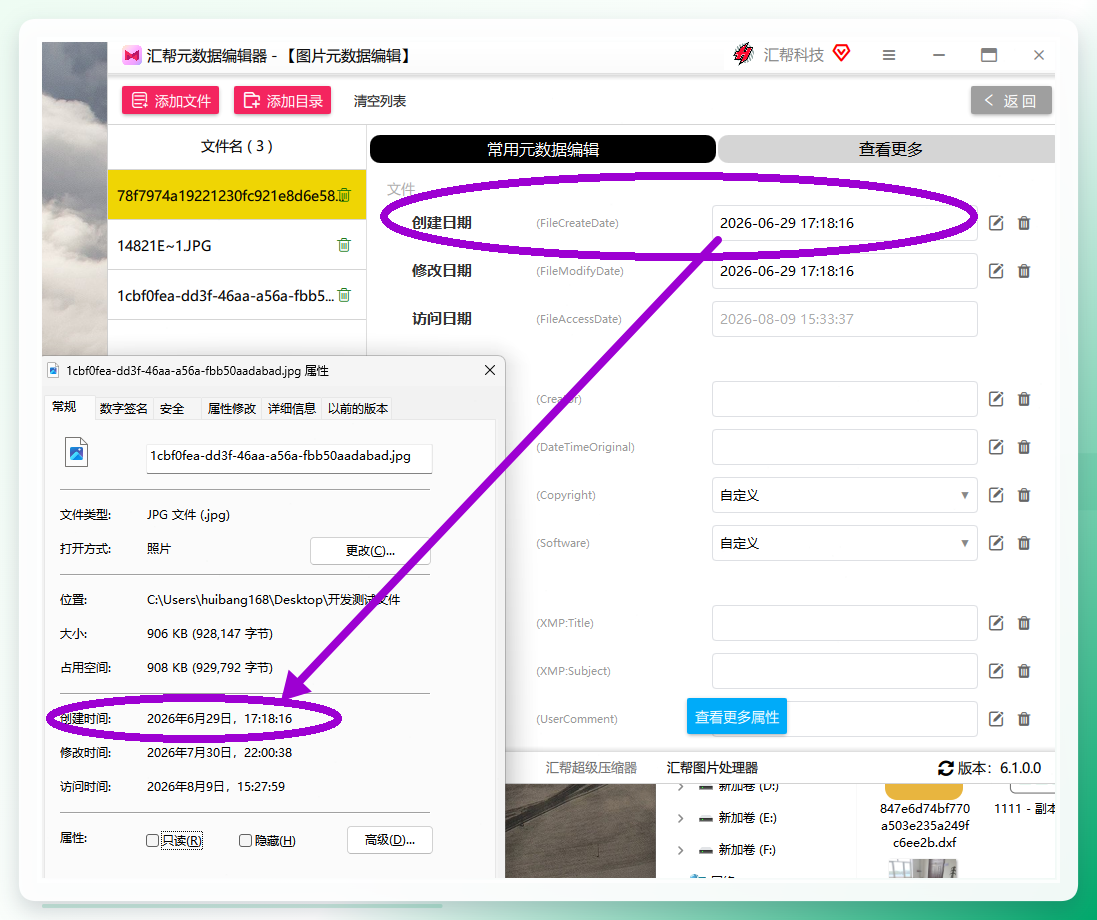
Task: Remove 14821E~1.JPG from the list
Action: pos(344,245)
